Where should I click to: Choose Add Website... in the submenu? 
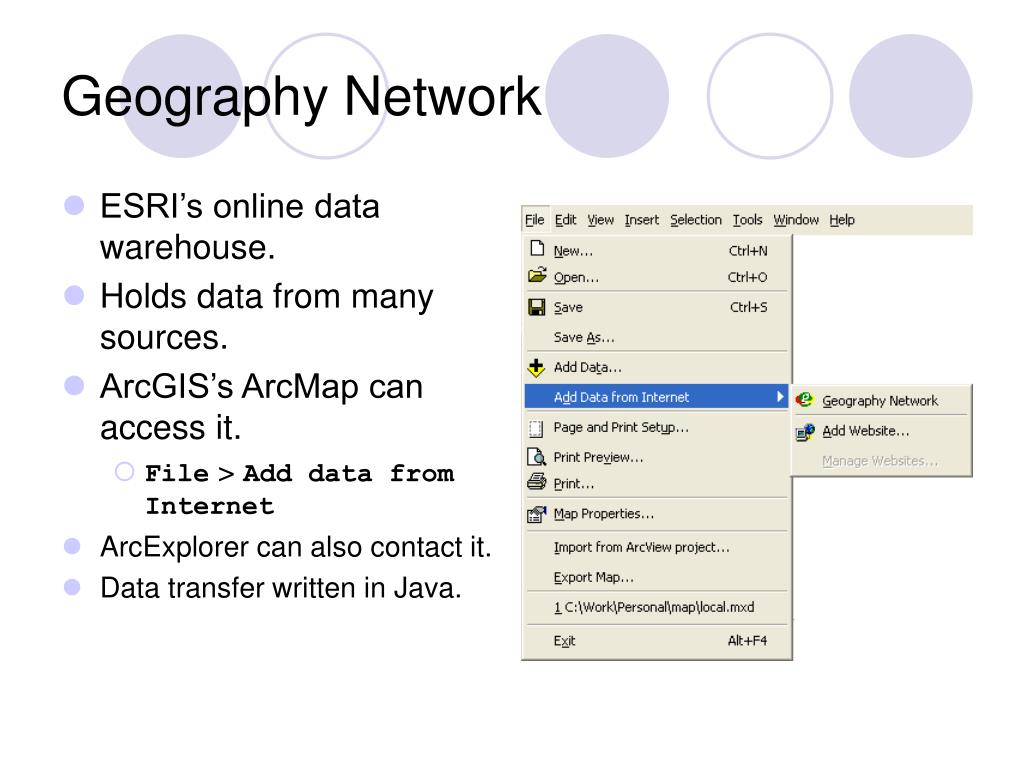pyautogui.click(x=880, y=431)
